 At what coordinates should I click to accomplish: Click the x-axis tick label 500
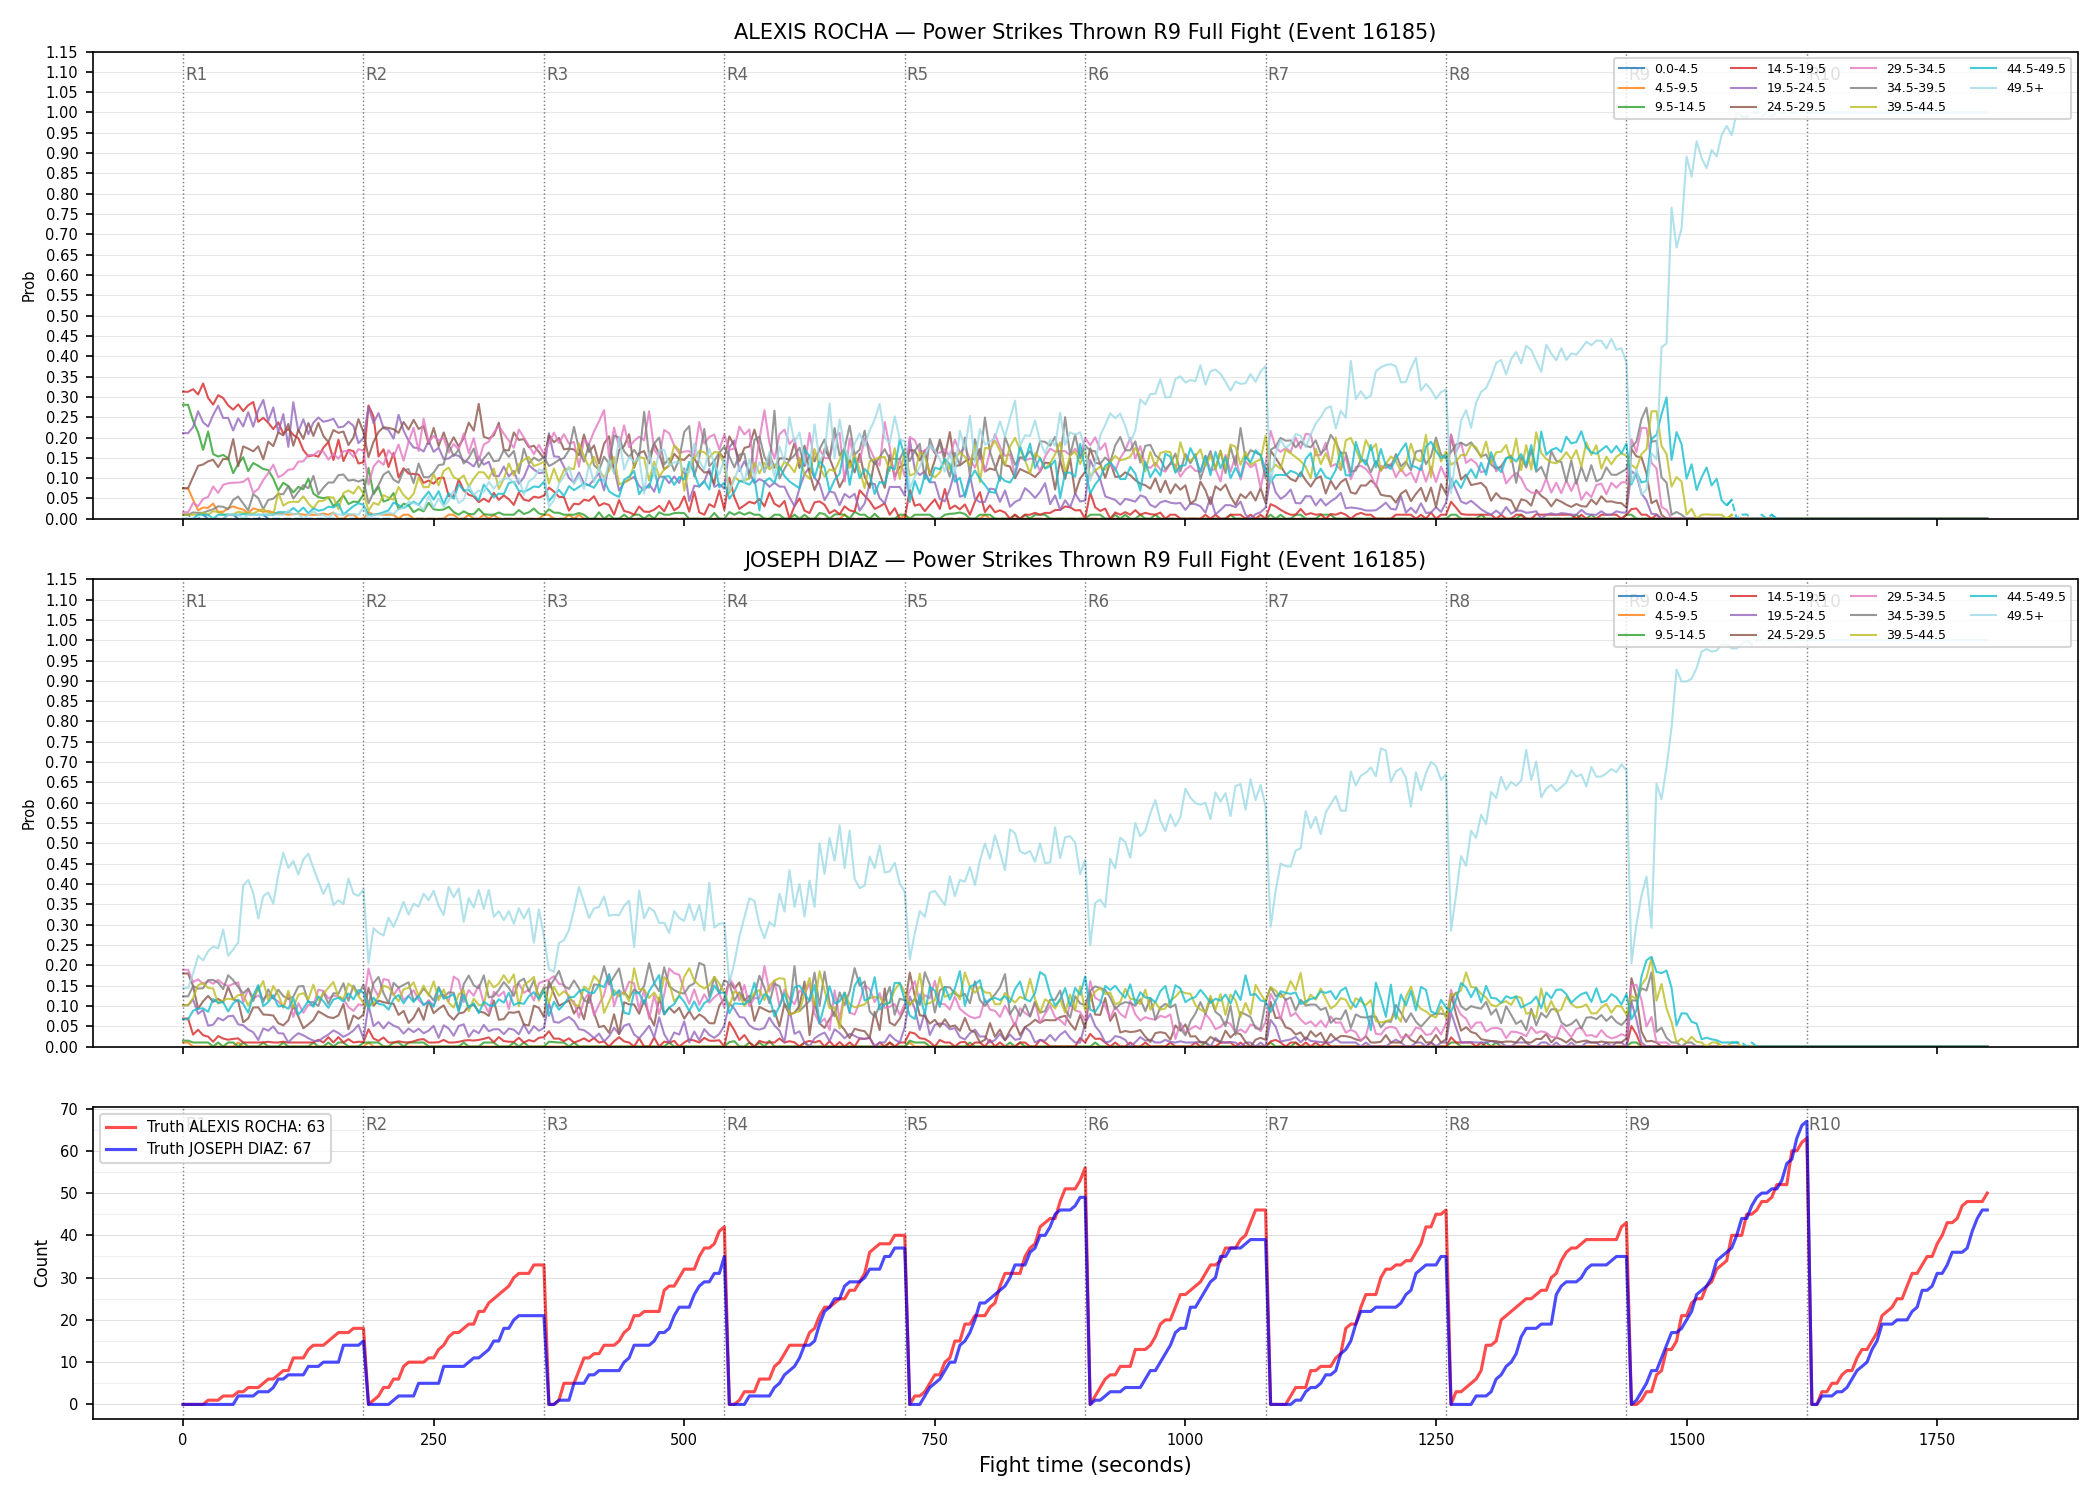click(684, 1440)
